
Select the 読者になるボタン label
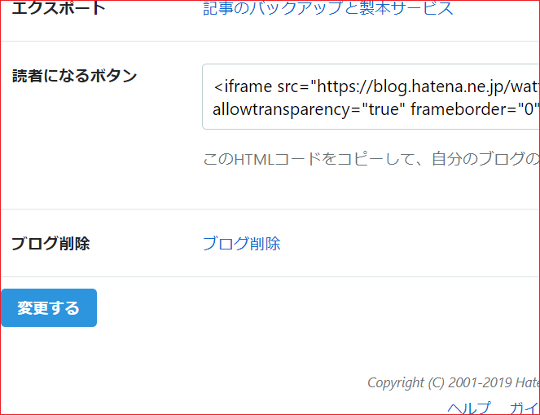click(74, 75)
